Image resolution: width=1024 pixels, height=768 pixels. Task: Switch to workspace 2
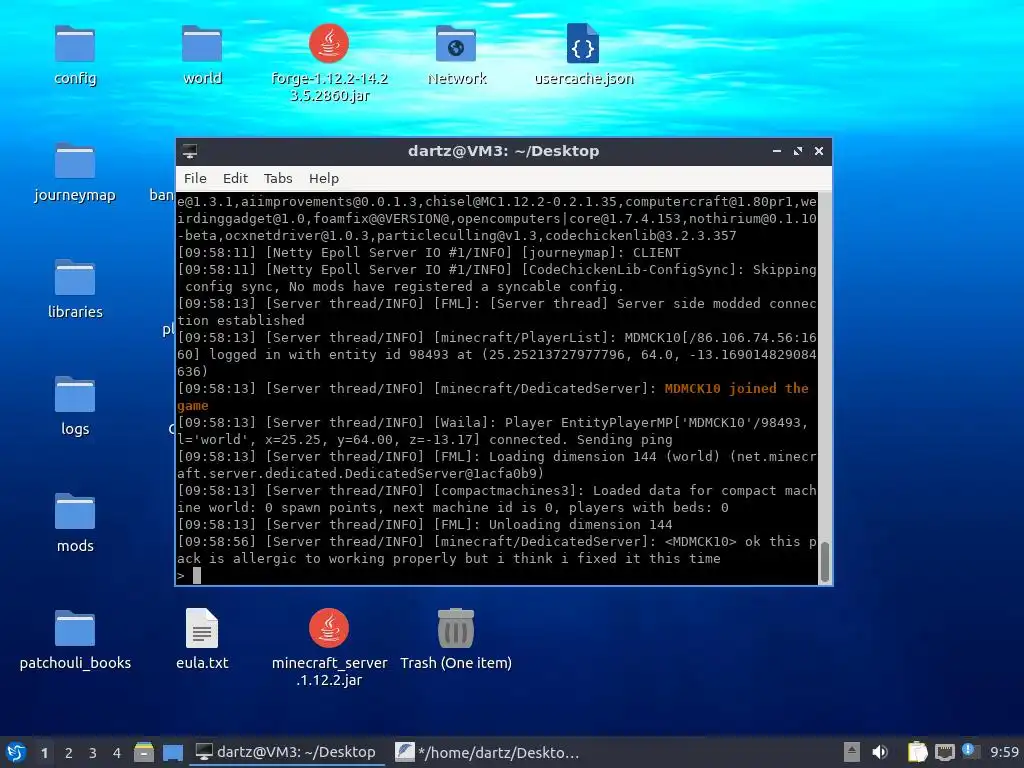(69, 753)
